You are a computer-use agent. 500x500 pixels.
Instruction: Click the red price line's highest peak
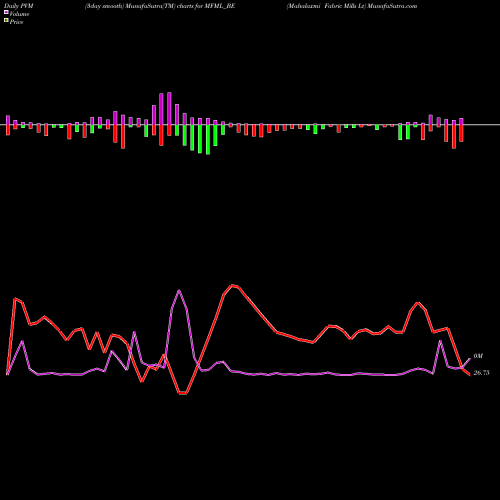point(232,285)
